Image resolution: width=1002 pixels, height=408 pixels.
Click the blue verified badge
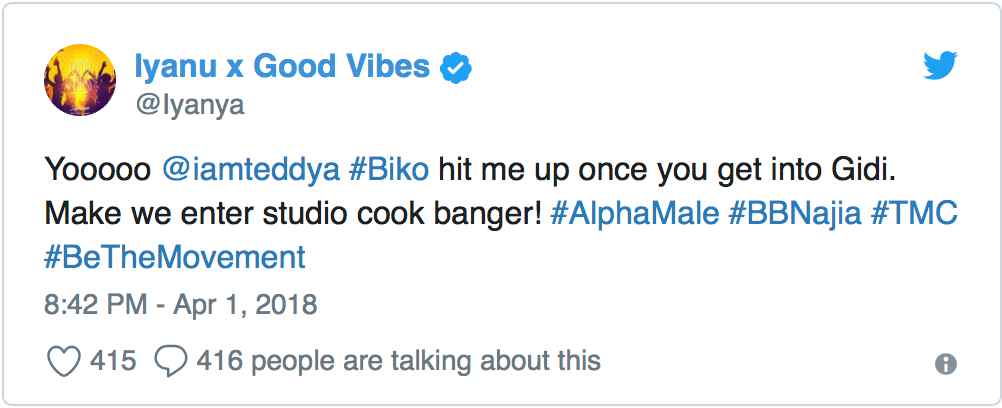click(457, 68)
